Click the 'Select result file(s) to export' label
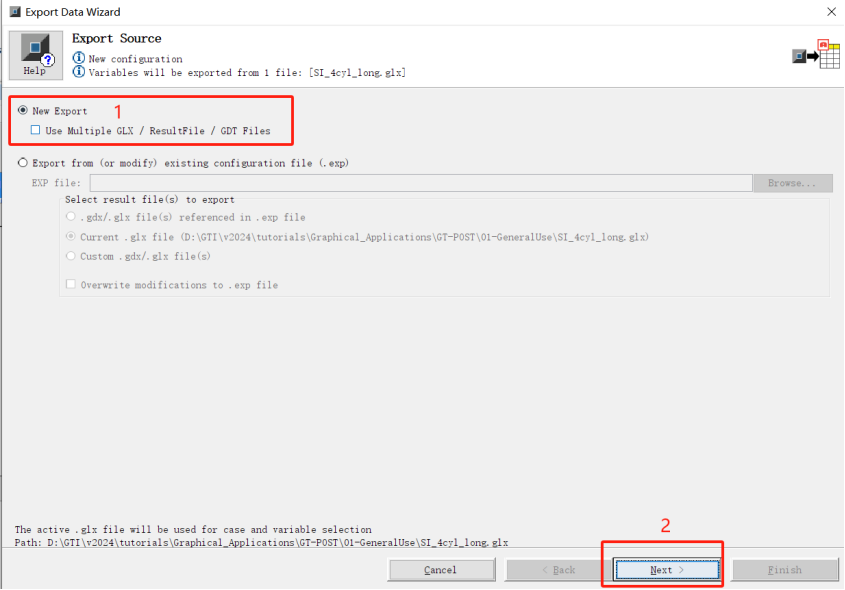845x590 pixels. pos(150,199)
